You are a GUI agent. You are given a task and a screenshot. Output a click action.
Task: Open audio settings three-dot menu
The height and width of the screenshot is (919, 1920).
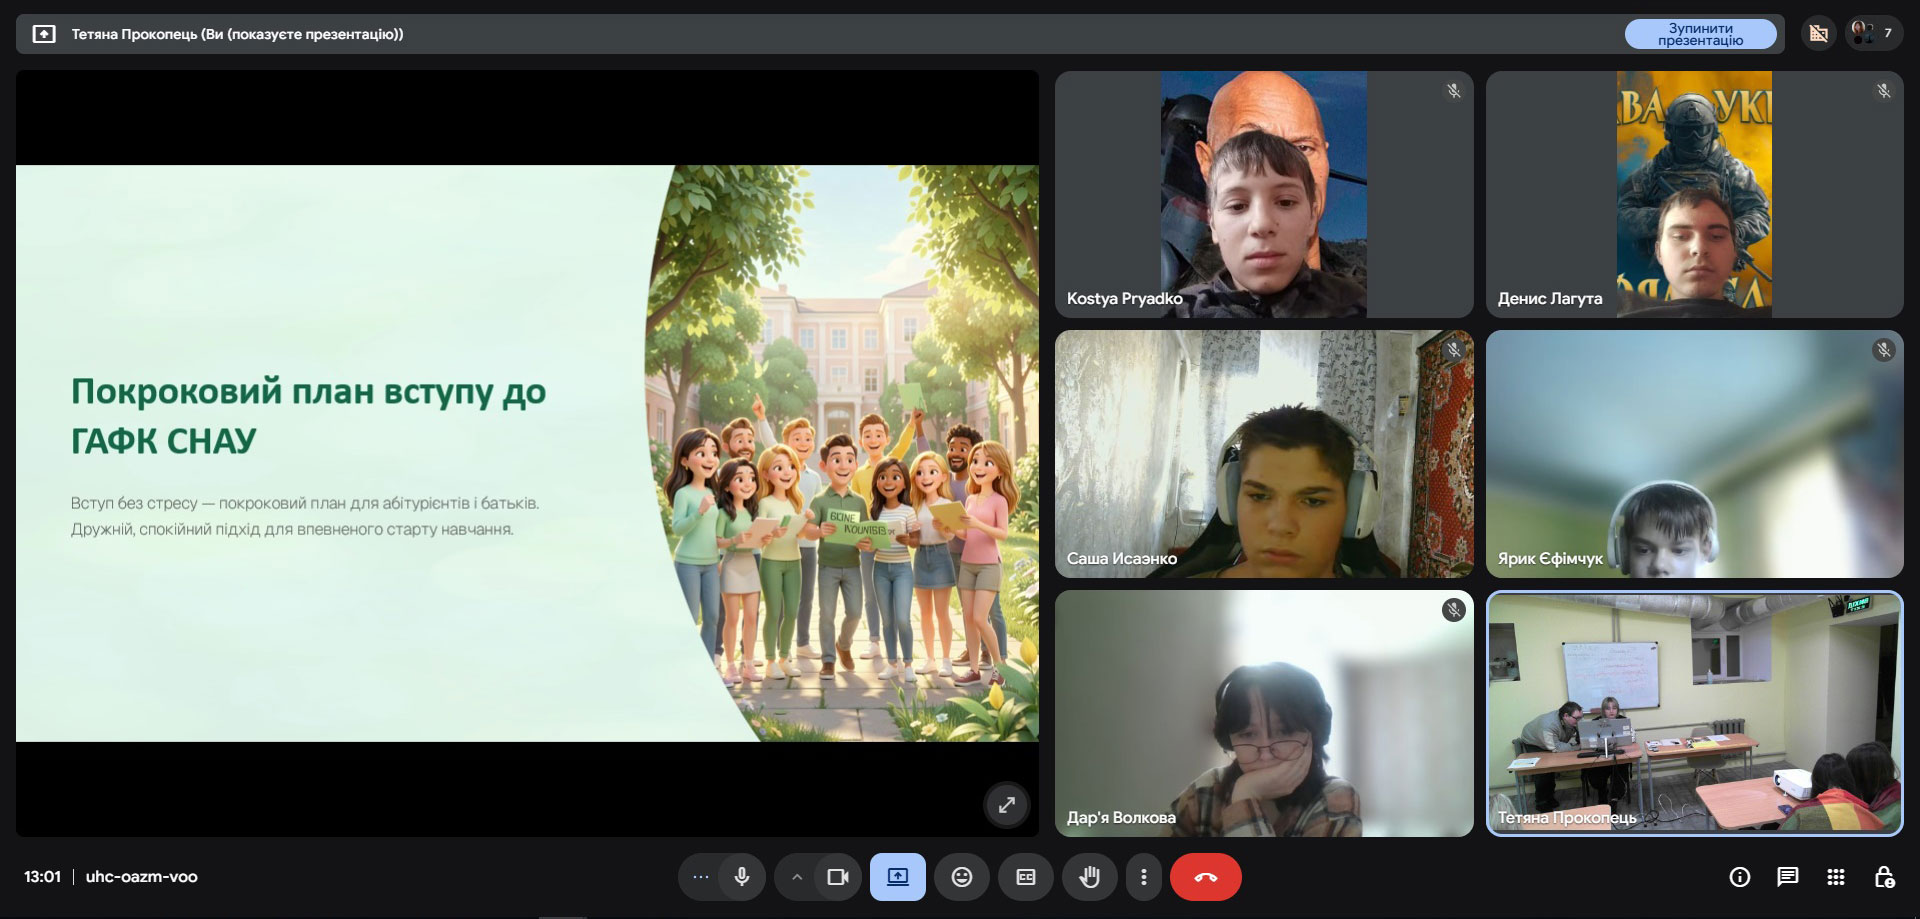(701, 877)
